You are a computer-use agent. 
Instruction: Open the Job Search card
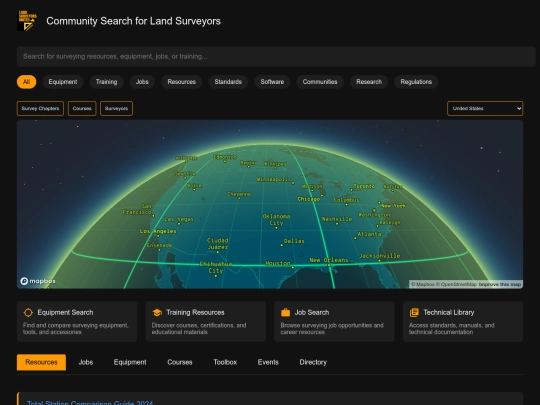[x=334, y=321]
